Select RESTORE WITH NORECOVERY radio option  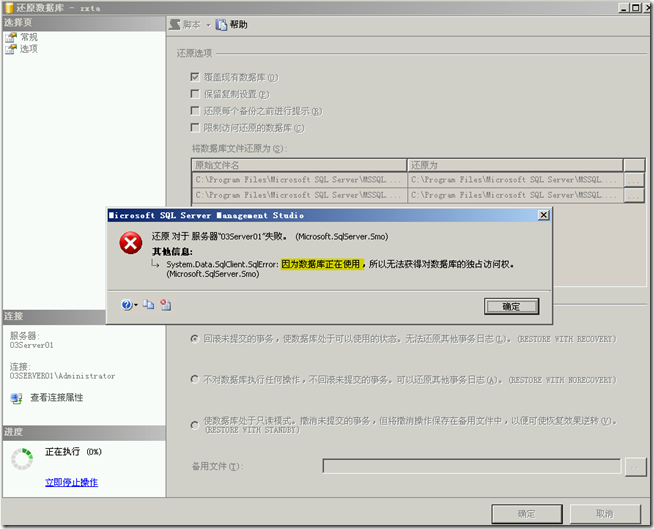(194, 379)
